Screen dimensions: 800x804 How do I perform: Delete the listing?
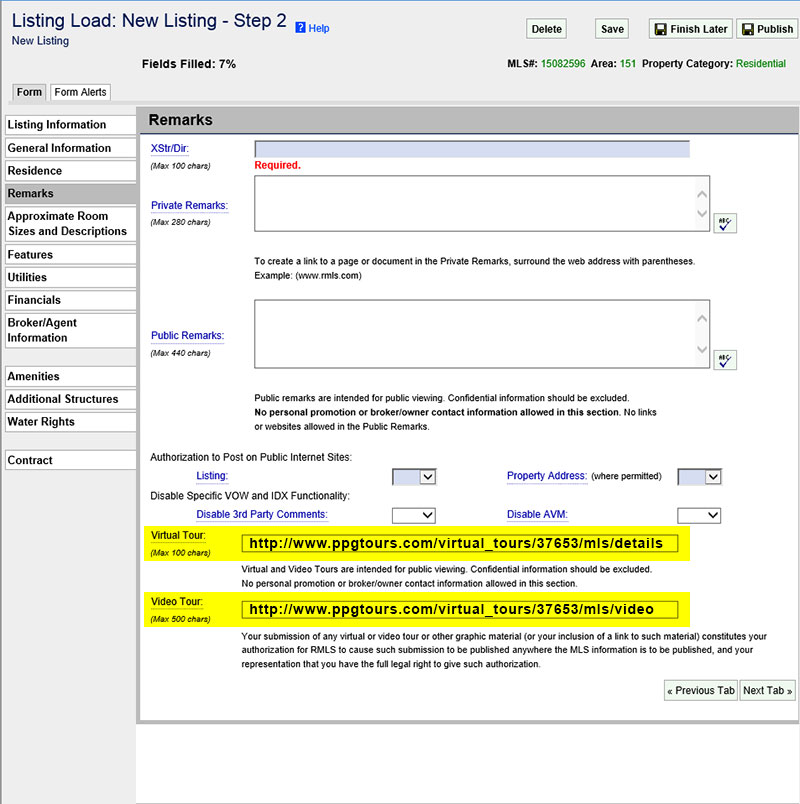click(x=546, y=29)
